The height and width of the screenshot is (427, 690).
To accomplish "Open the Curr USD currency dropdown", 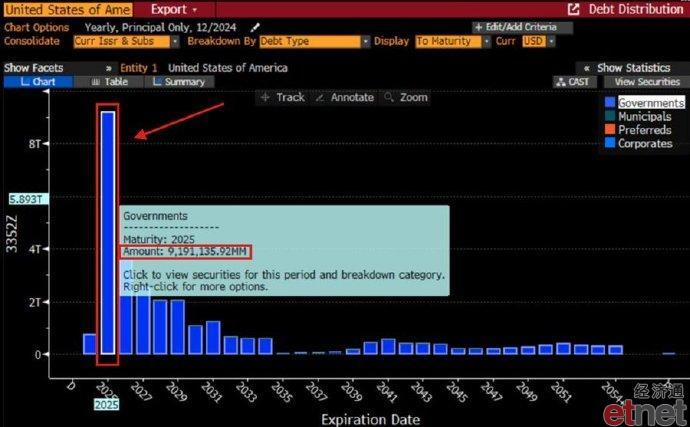I will 551,41.
